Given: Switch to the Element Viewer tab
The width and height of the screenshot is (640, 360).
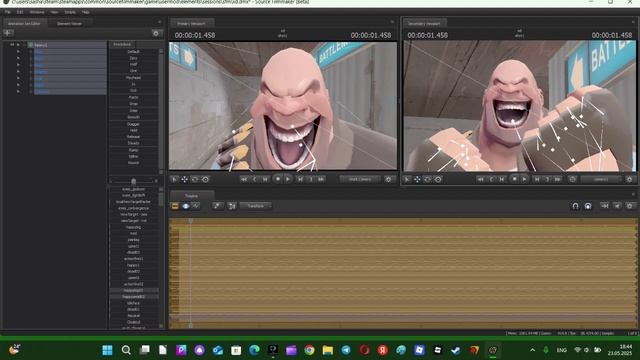Looking at the screenshot, I should (69, 24).
